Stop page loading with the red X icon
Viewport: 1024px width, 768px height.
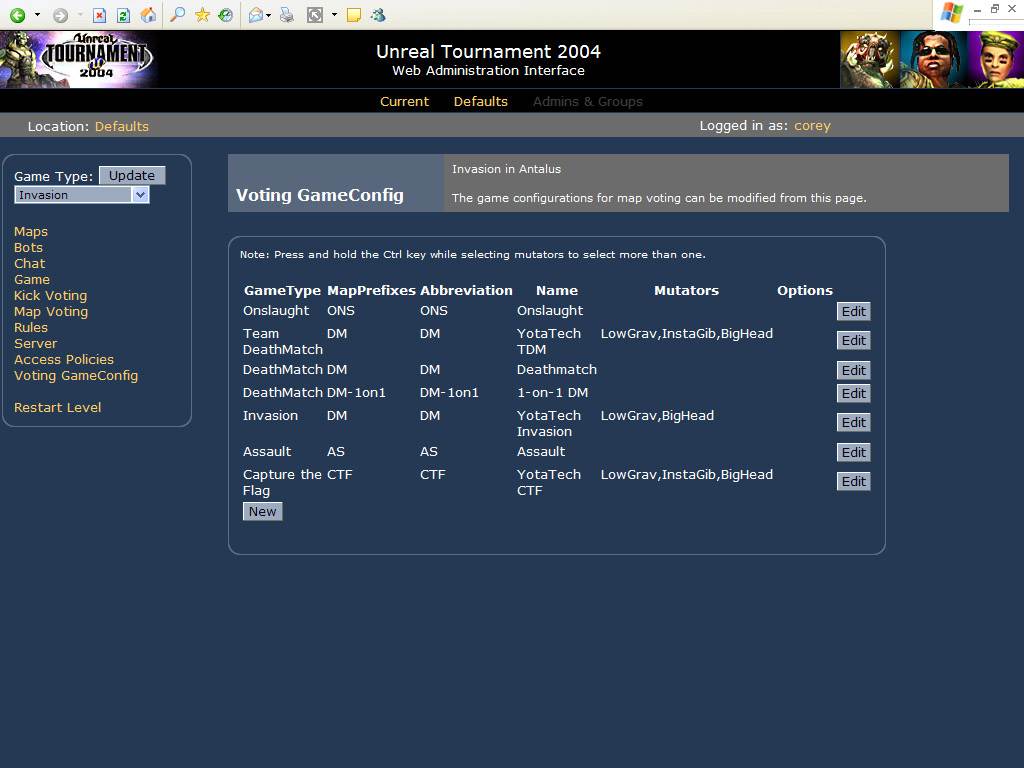click(99, 15)
